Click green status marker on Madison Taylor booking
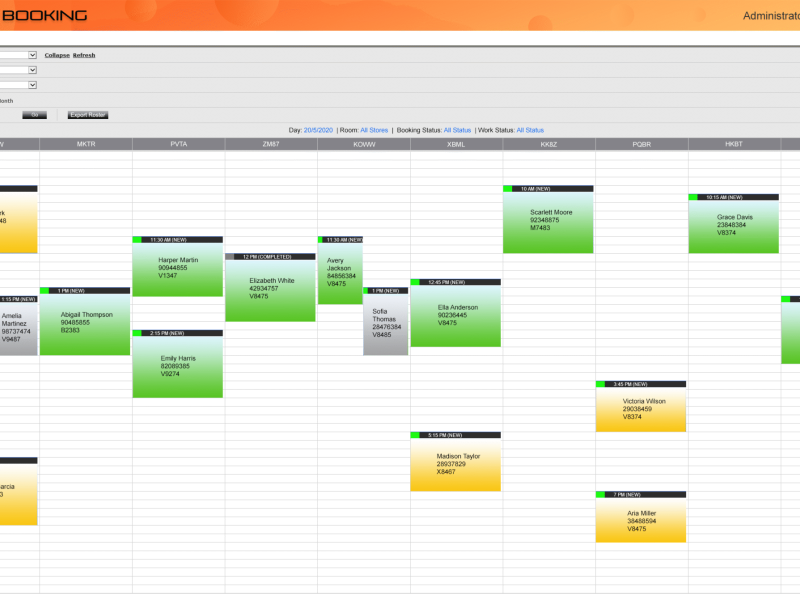Screen dimensions: 800x600 [x=415, y=435]
